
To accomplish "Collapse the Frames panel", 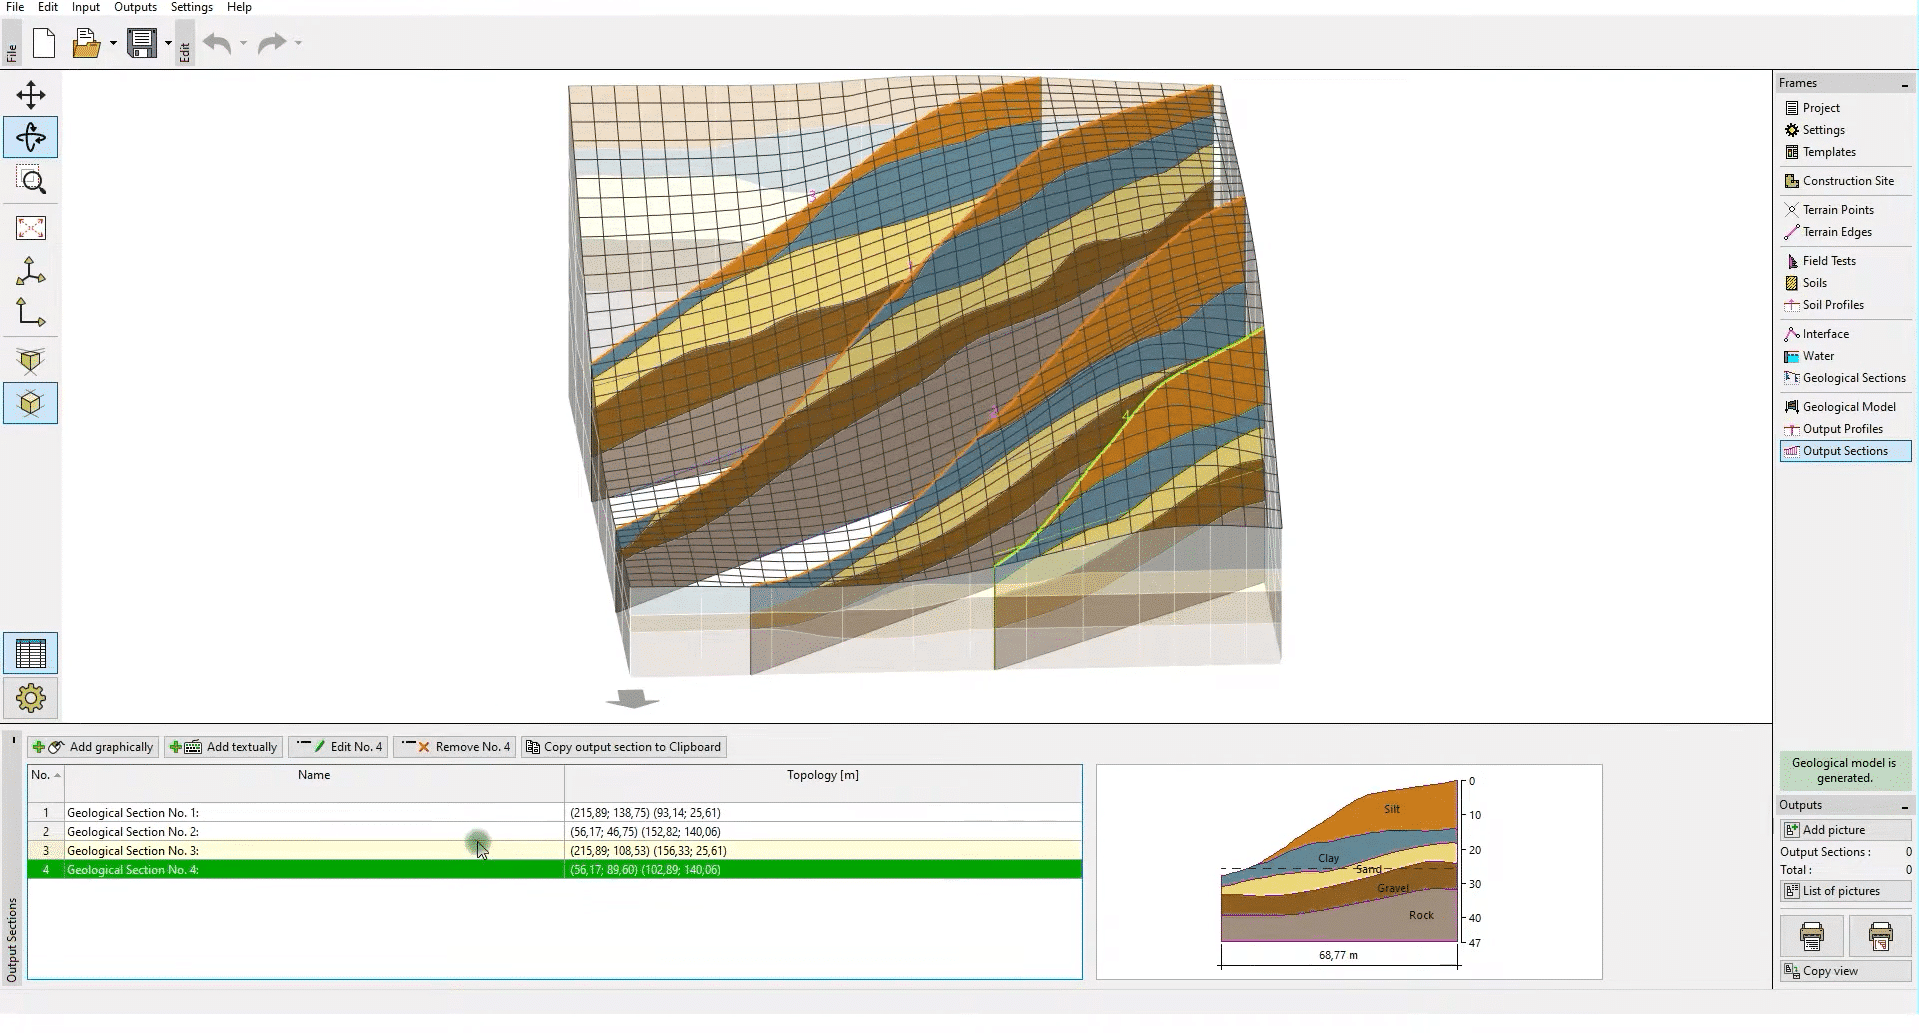I will [1904, 84].
